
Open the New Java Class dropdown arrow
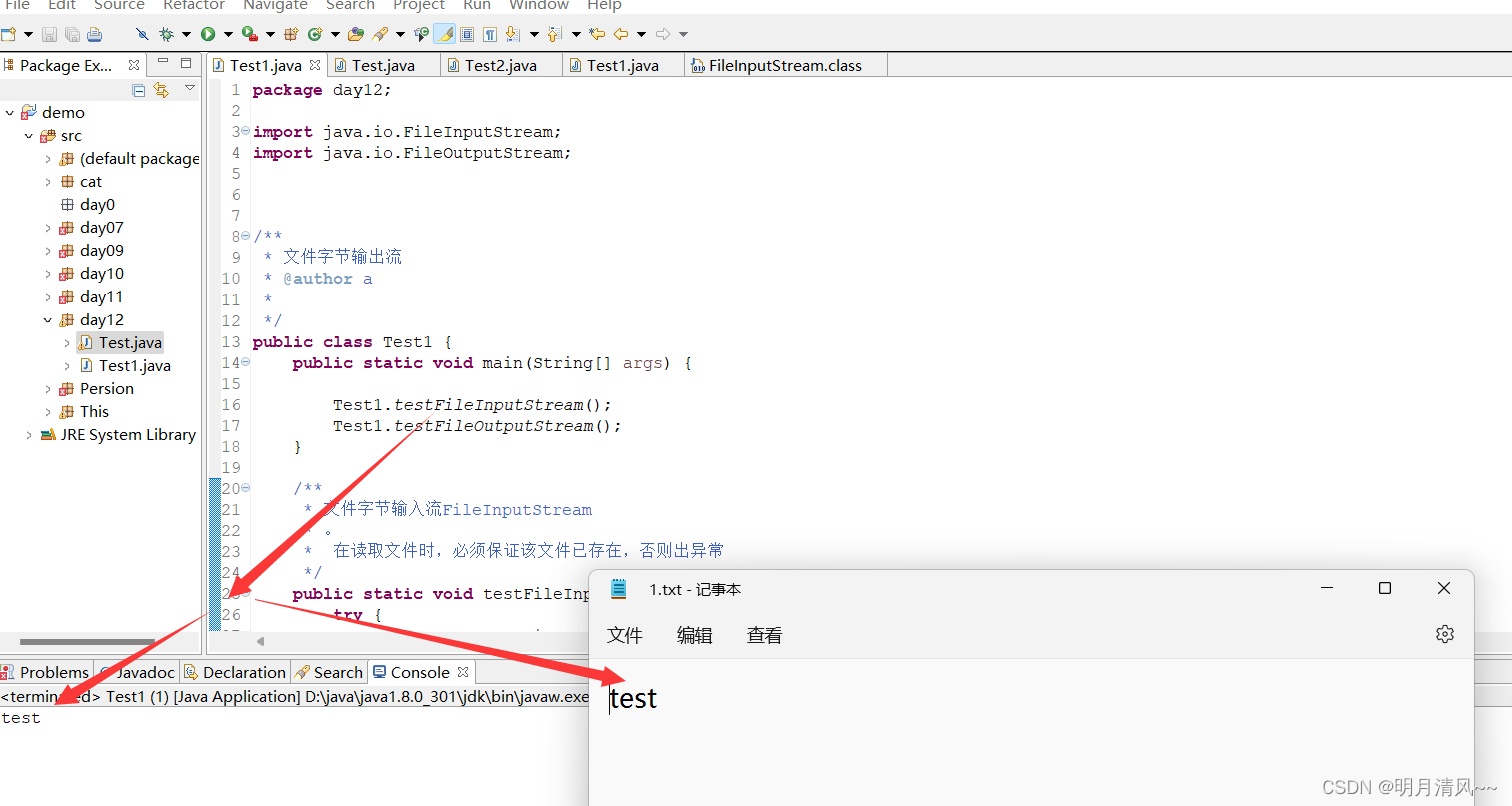pos(335,34)
